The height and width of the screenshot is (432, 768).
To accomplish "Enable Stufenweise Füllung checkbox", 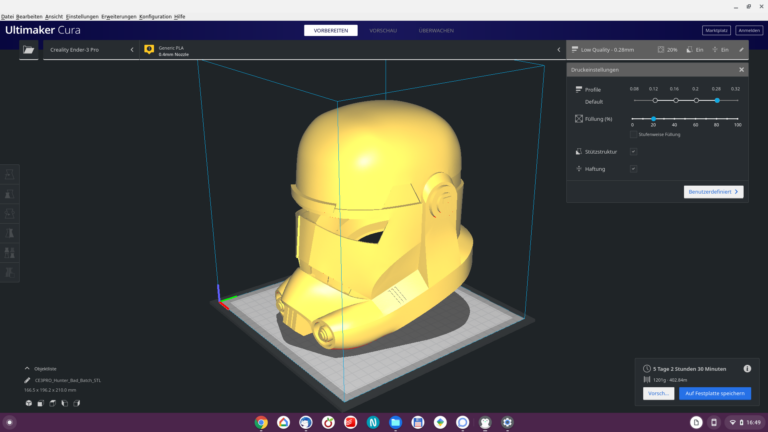I will tap(633, 133).
